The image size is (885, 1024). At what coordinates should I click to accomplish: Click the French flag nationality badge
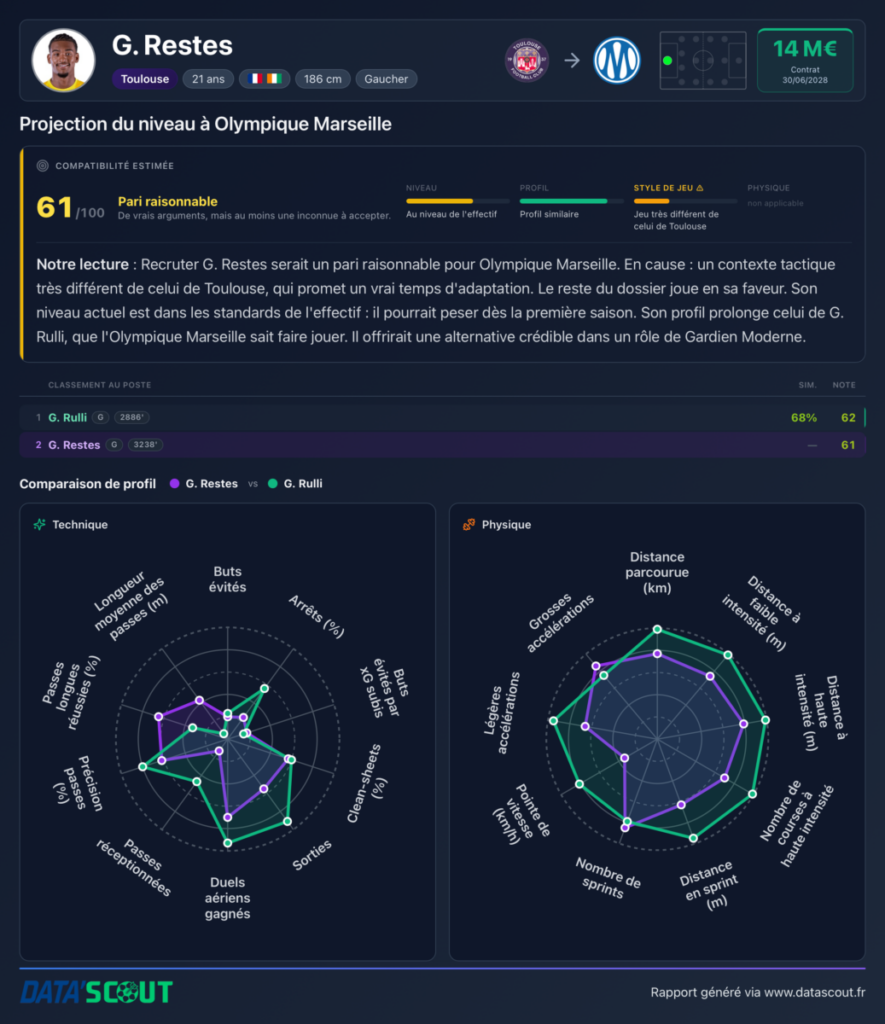pyautogui.click(x=265, y=79)
